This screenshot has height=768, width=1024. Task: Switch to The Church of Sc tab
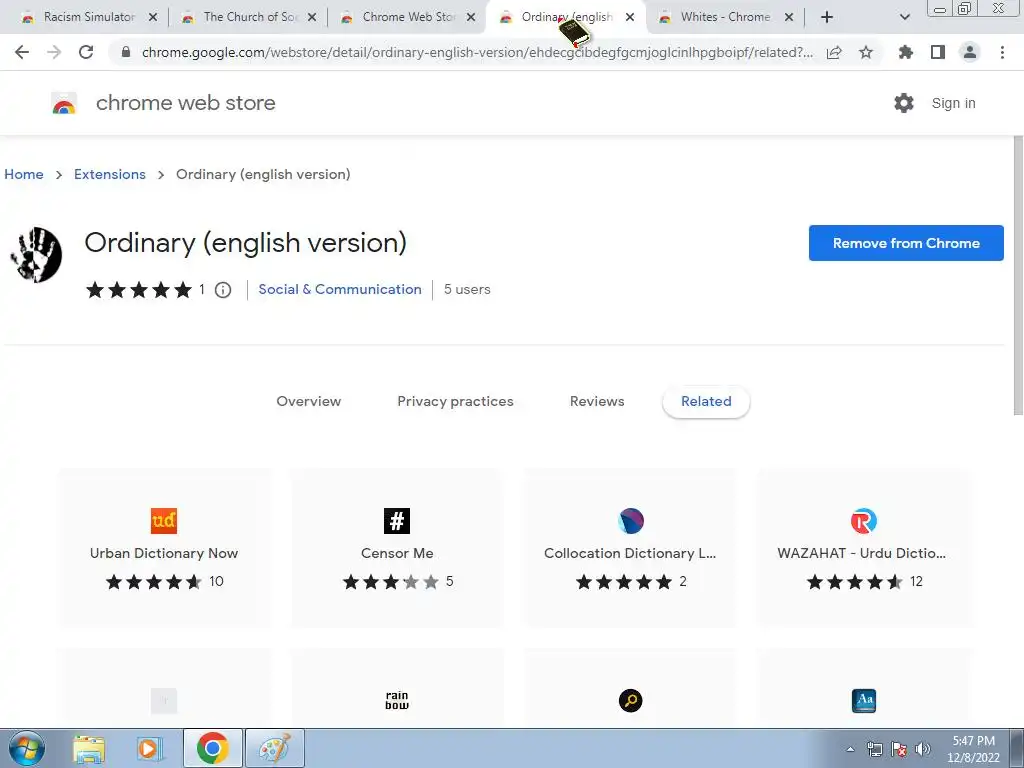[x=250, y=17]
